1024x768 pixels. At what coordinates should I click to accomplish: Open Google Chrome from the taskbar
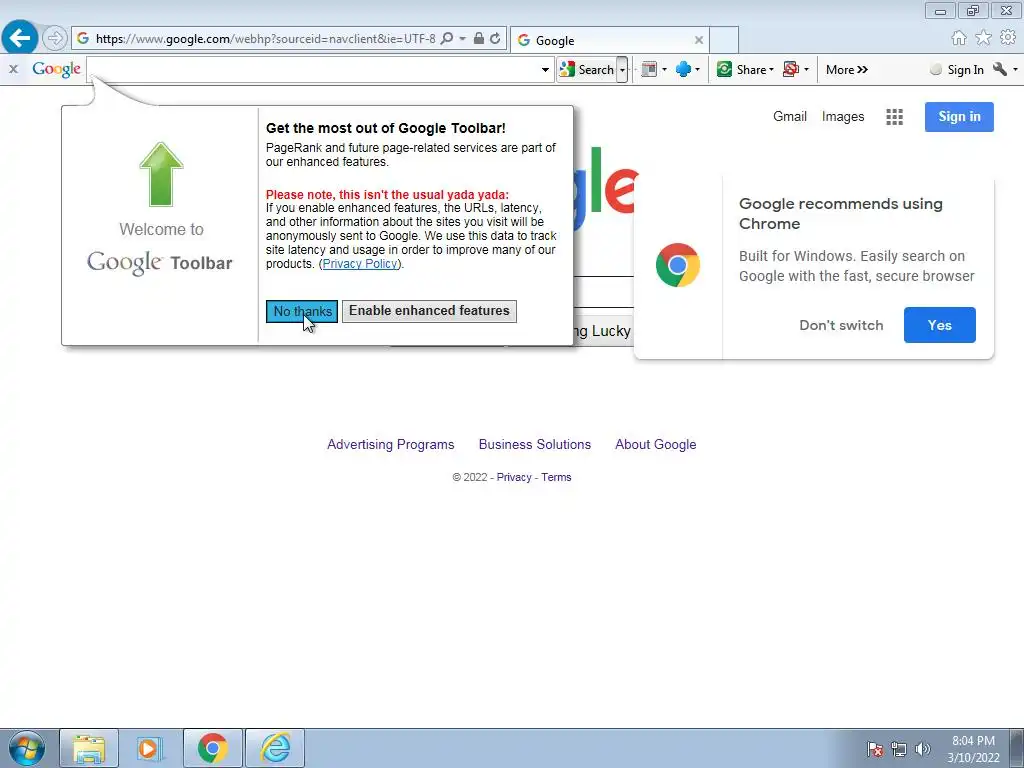[212, 748]
